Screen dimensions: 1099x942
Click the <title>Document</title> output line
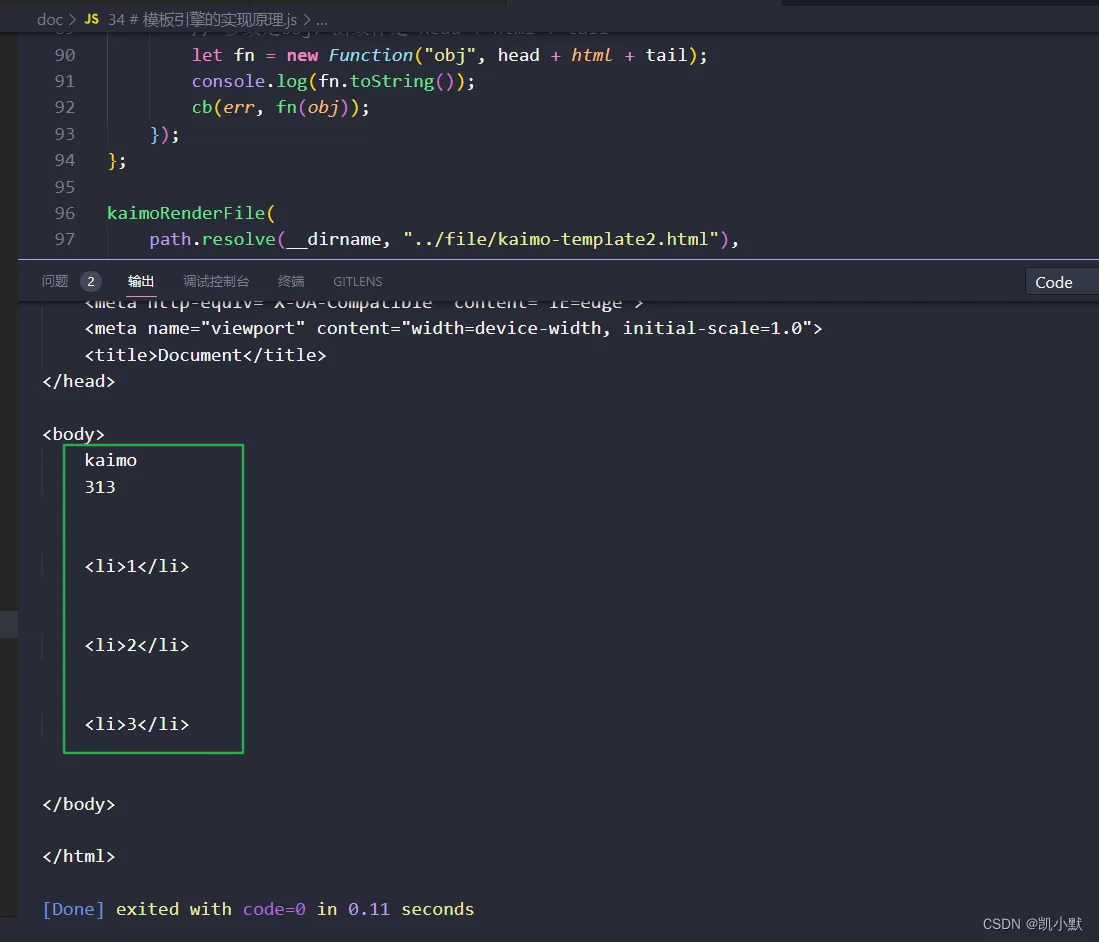(205, 355)
